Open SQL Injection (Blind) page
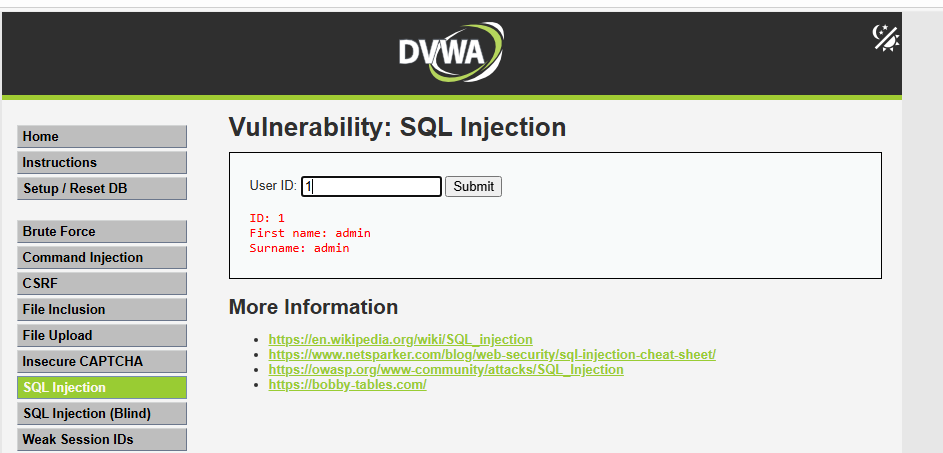The height and width of the screenshot is (453, 943). tap(102, 414)
